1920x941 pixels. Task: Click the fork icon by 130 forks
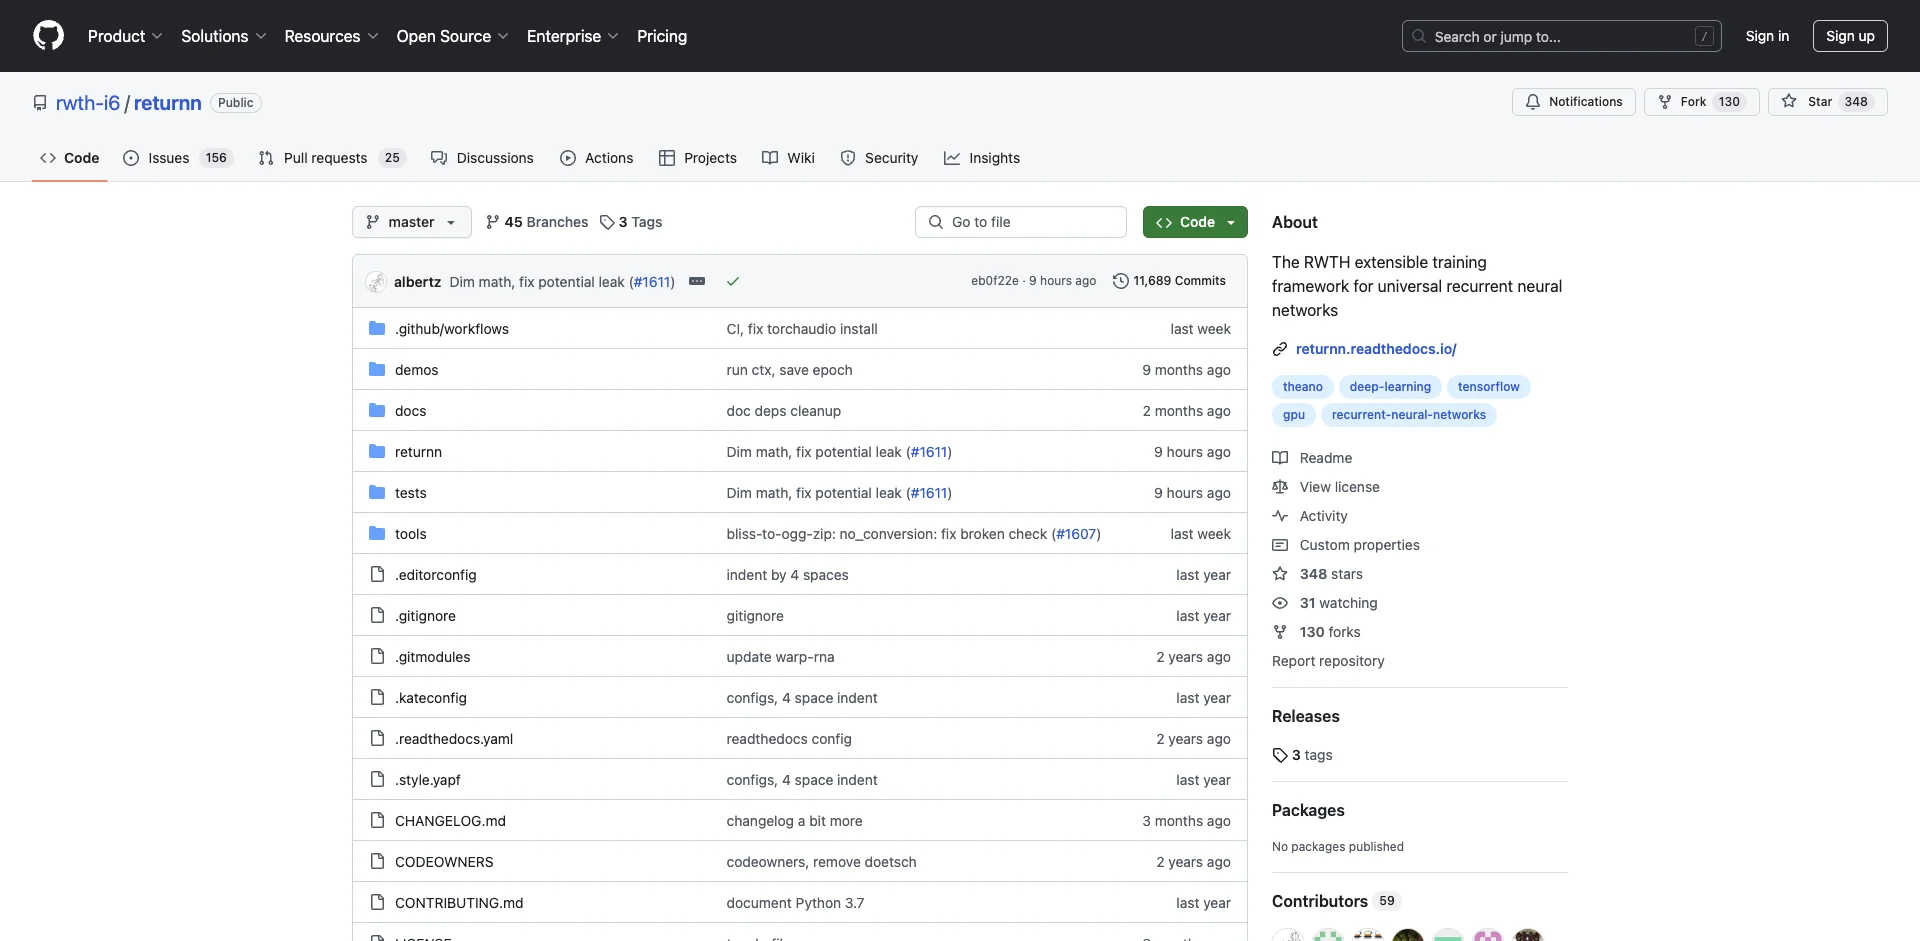1280,632
